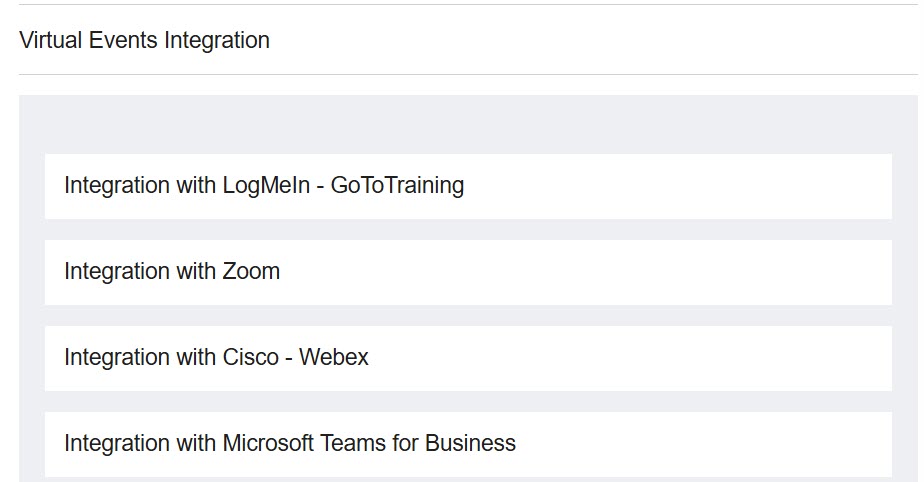The height and width of the screenshot is (482, 924).
Task: Click the 'Webex' word in the Cisco row
Action: pyautogui.click(x=333, y=358)
